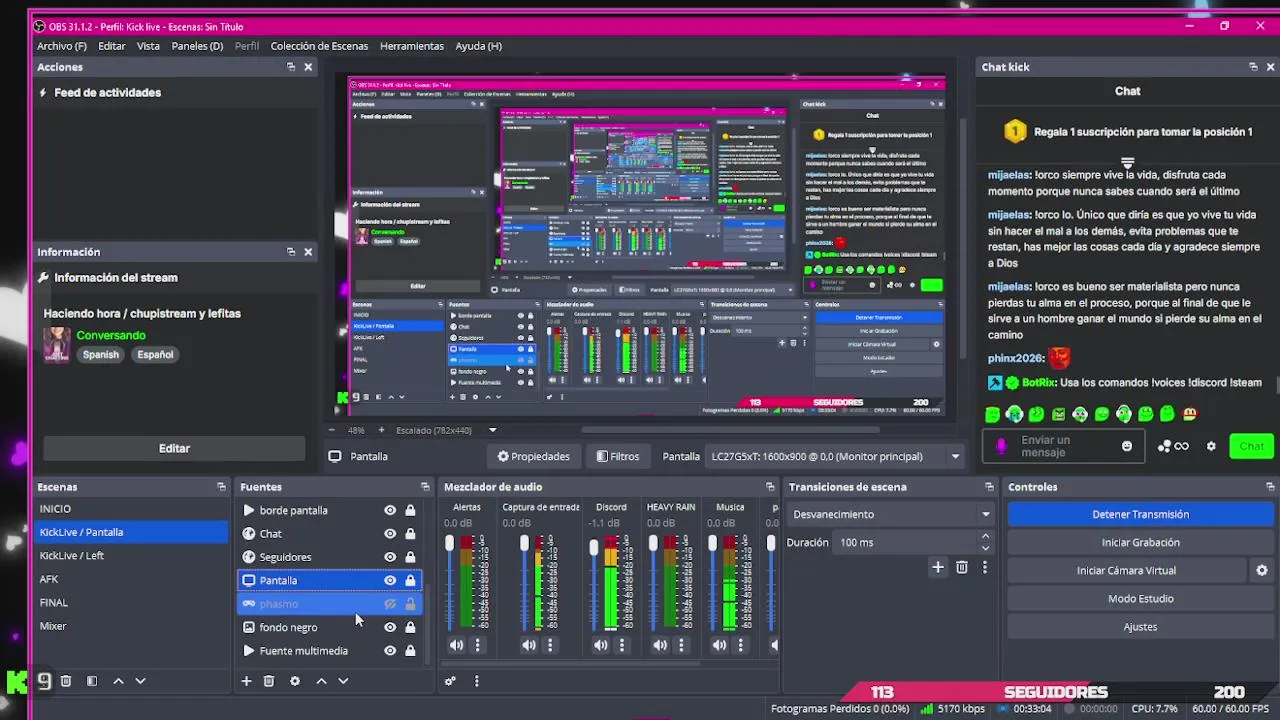Hide the Fuente multimedia source
Screen dimensions: 1280x720
coord(390,651)
